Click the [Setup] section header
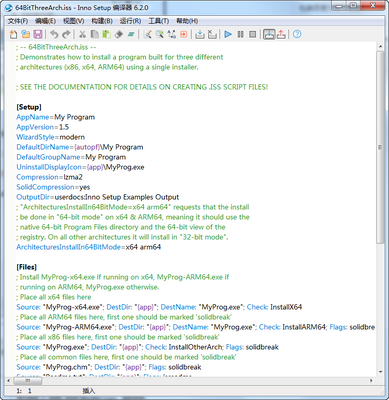This screenshot has width=389, height=400. pos(29,107)
